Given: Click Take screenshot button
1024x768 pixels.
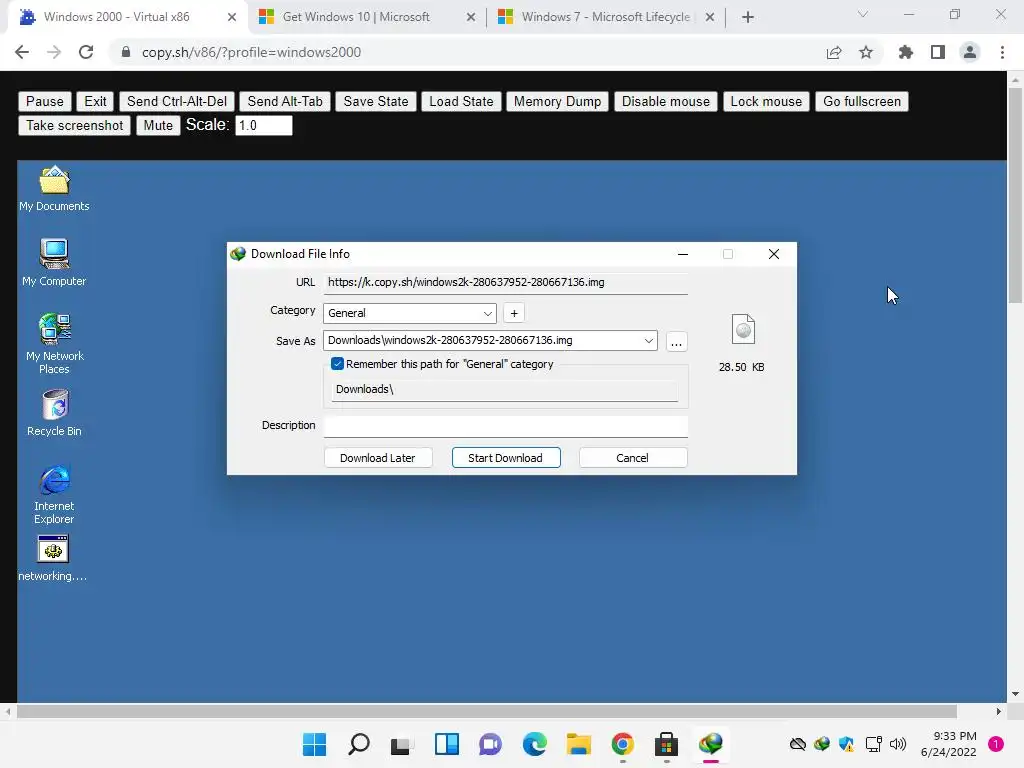Looking at the screenshot, I should [74, 125].
